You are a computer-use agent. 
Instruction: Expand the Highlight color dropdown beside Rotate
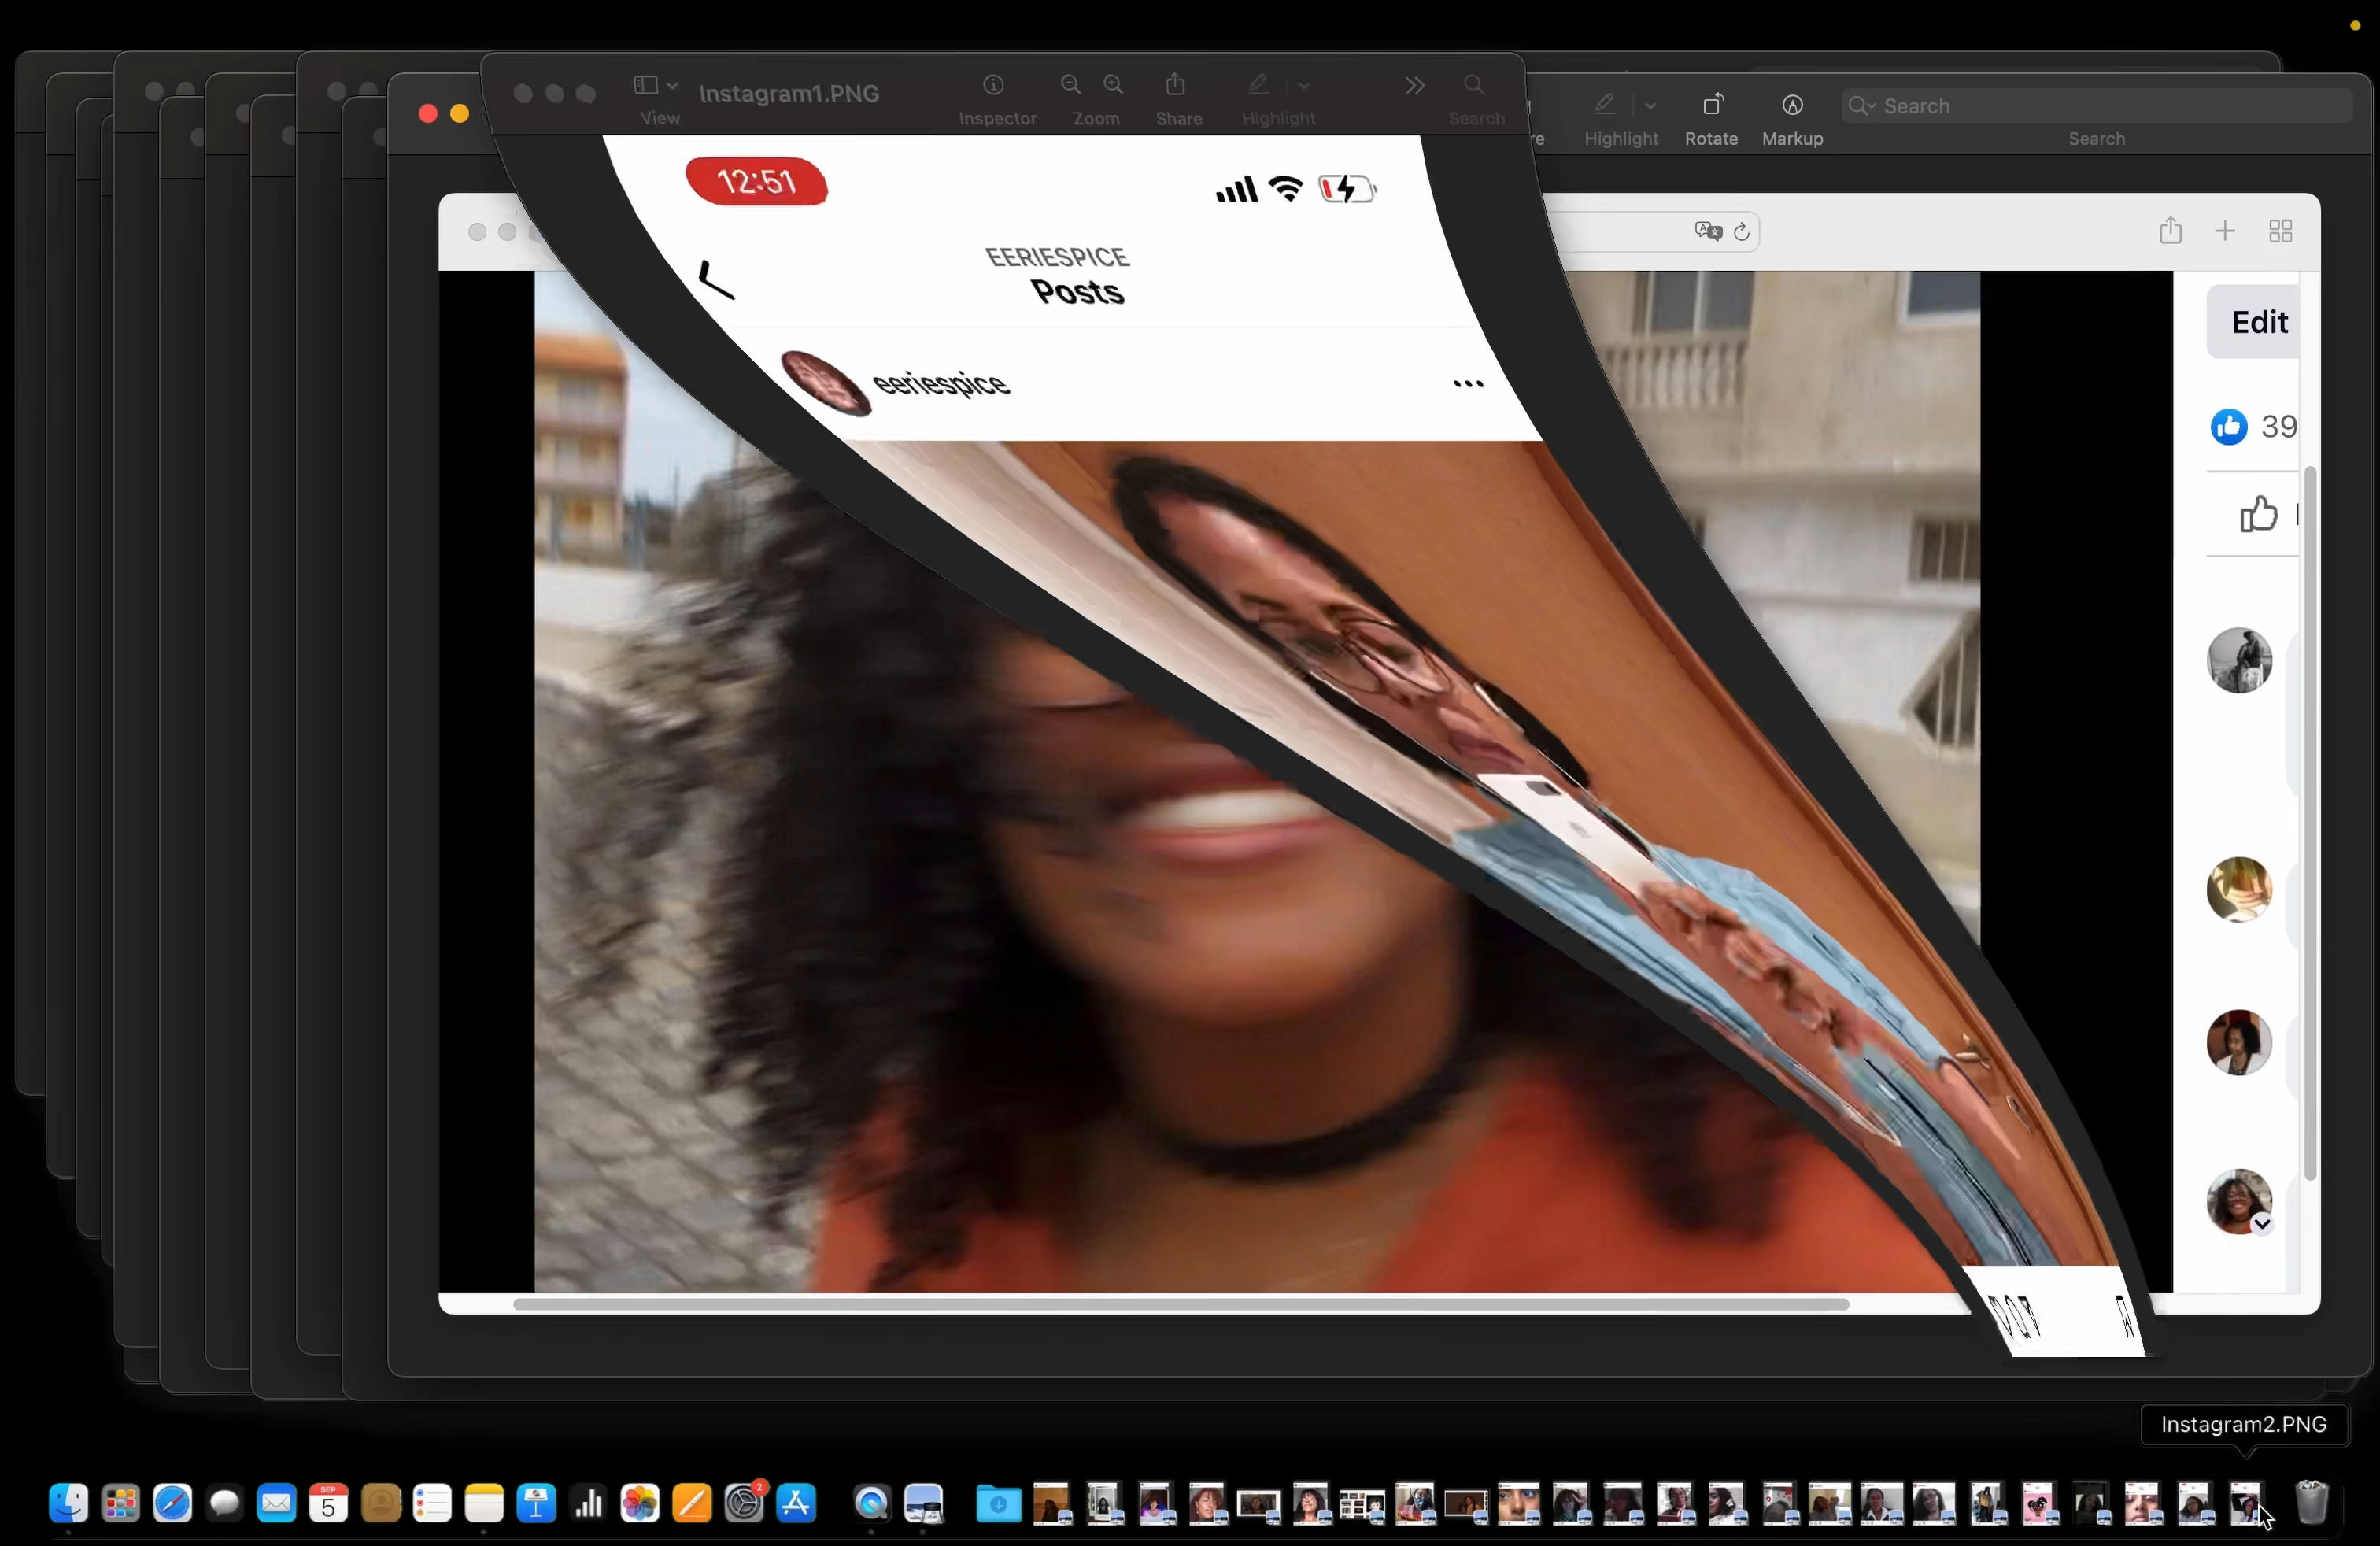[x=1650, y=105]
